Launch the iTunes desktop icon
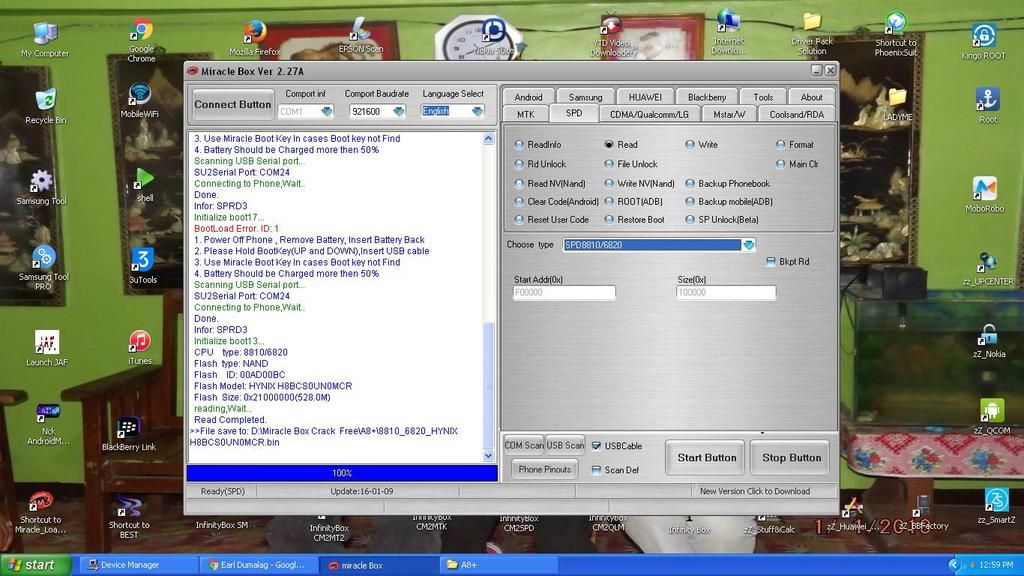This screenshot has height=576, width=1024. (140, 343)
